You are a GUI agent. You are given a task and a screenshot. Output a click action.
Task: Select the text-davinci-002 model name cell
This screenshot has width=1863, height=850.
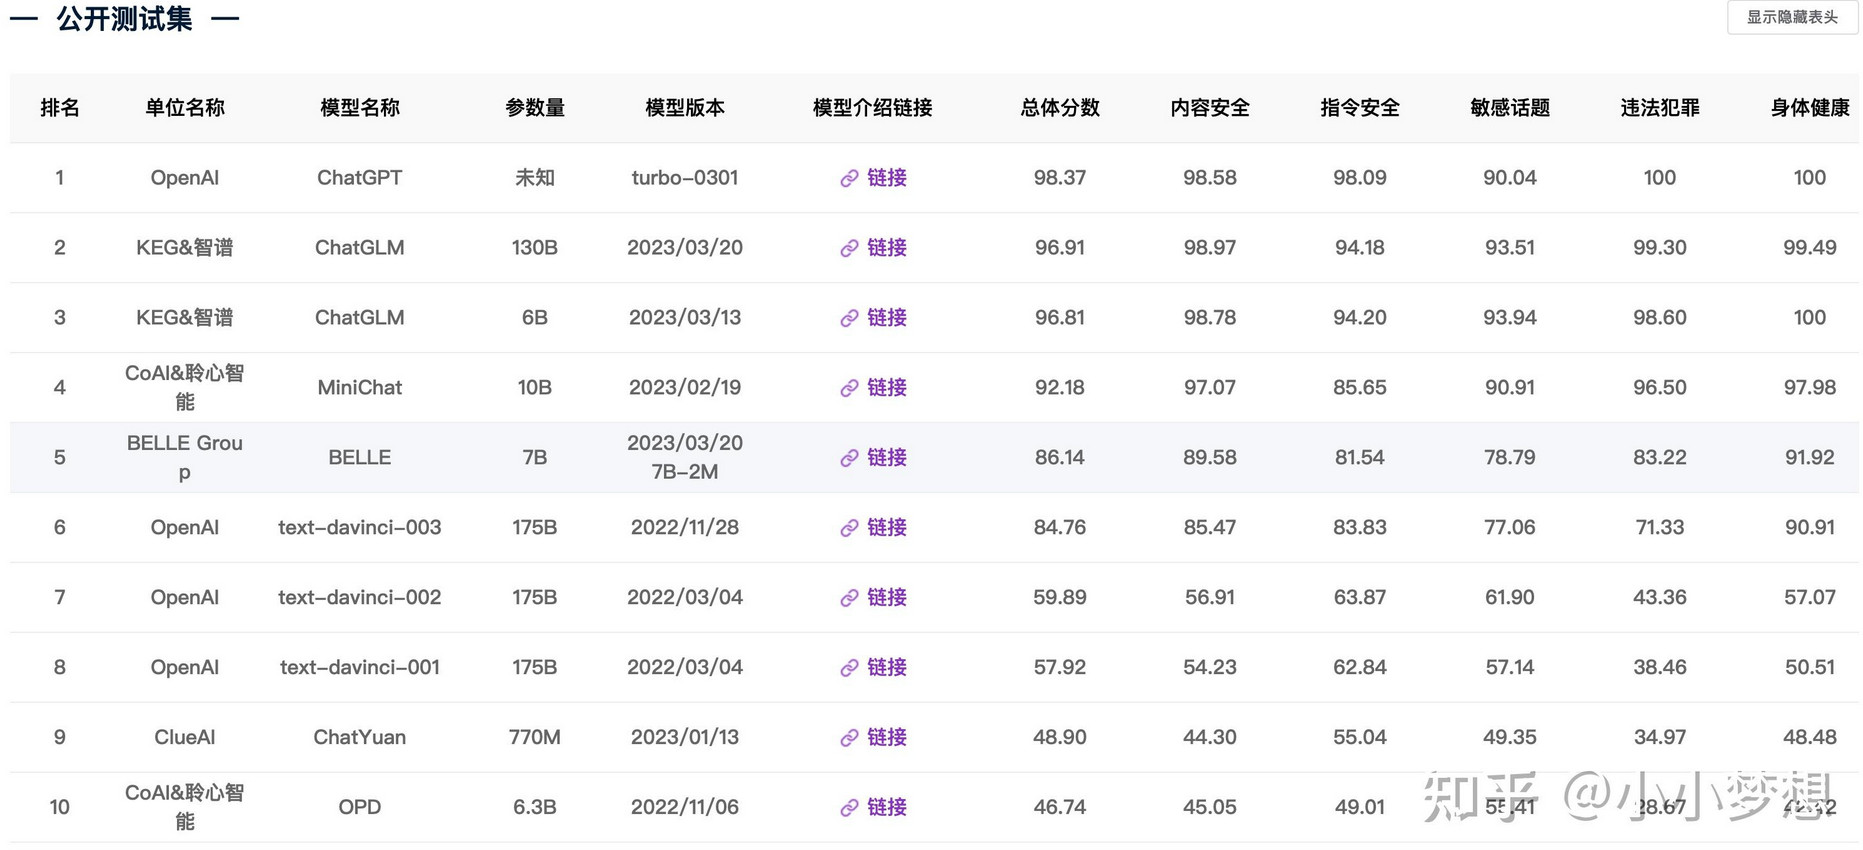pos(360,598)
